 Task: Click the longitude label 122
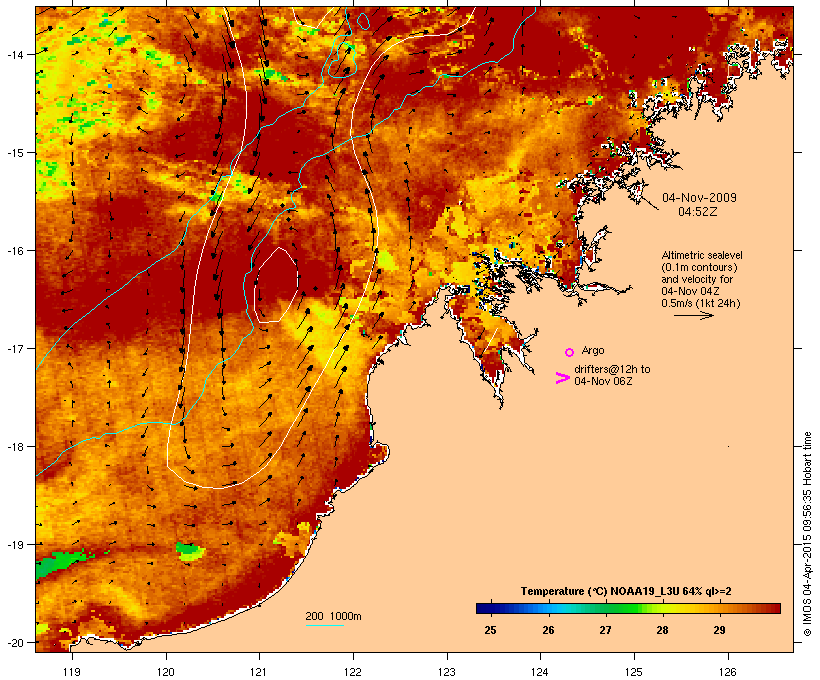[353, 672]
